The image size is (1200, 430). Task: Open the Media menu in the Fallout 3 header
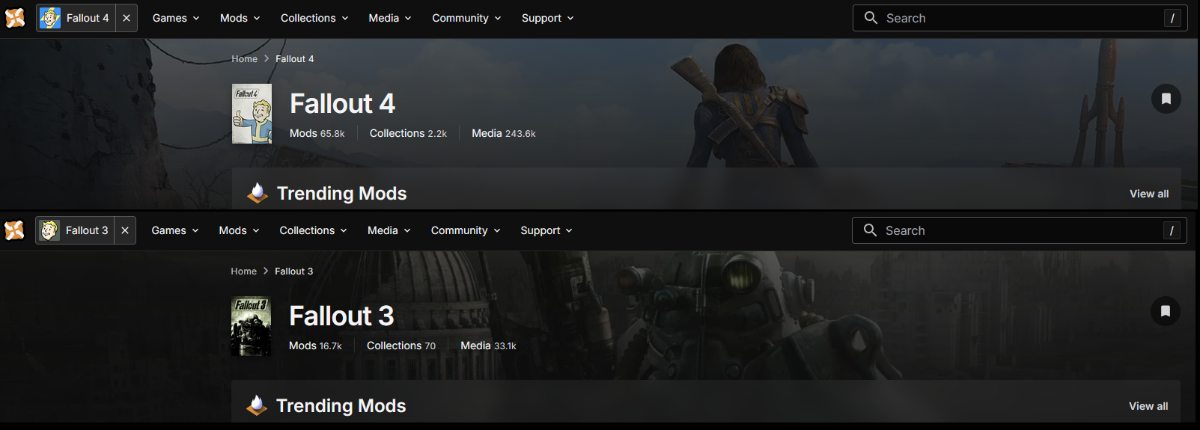(x=389, y=230)
